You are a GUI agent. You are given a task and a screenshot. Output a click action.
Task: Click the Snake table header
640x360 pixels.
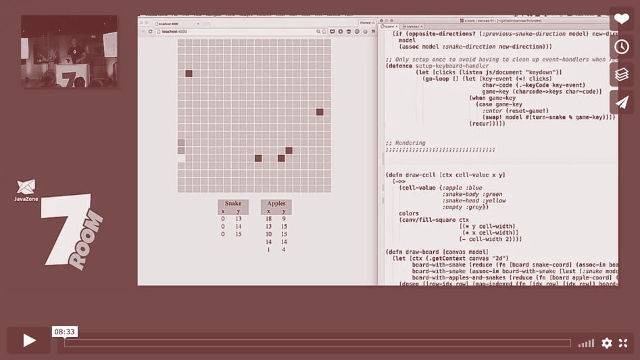[x=233, y=203]
